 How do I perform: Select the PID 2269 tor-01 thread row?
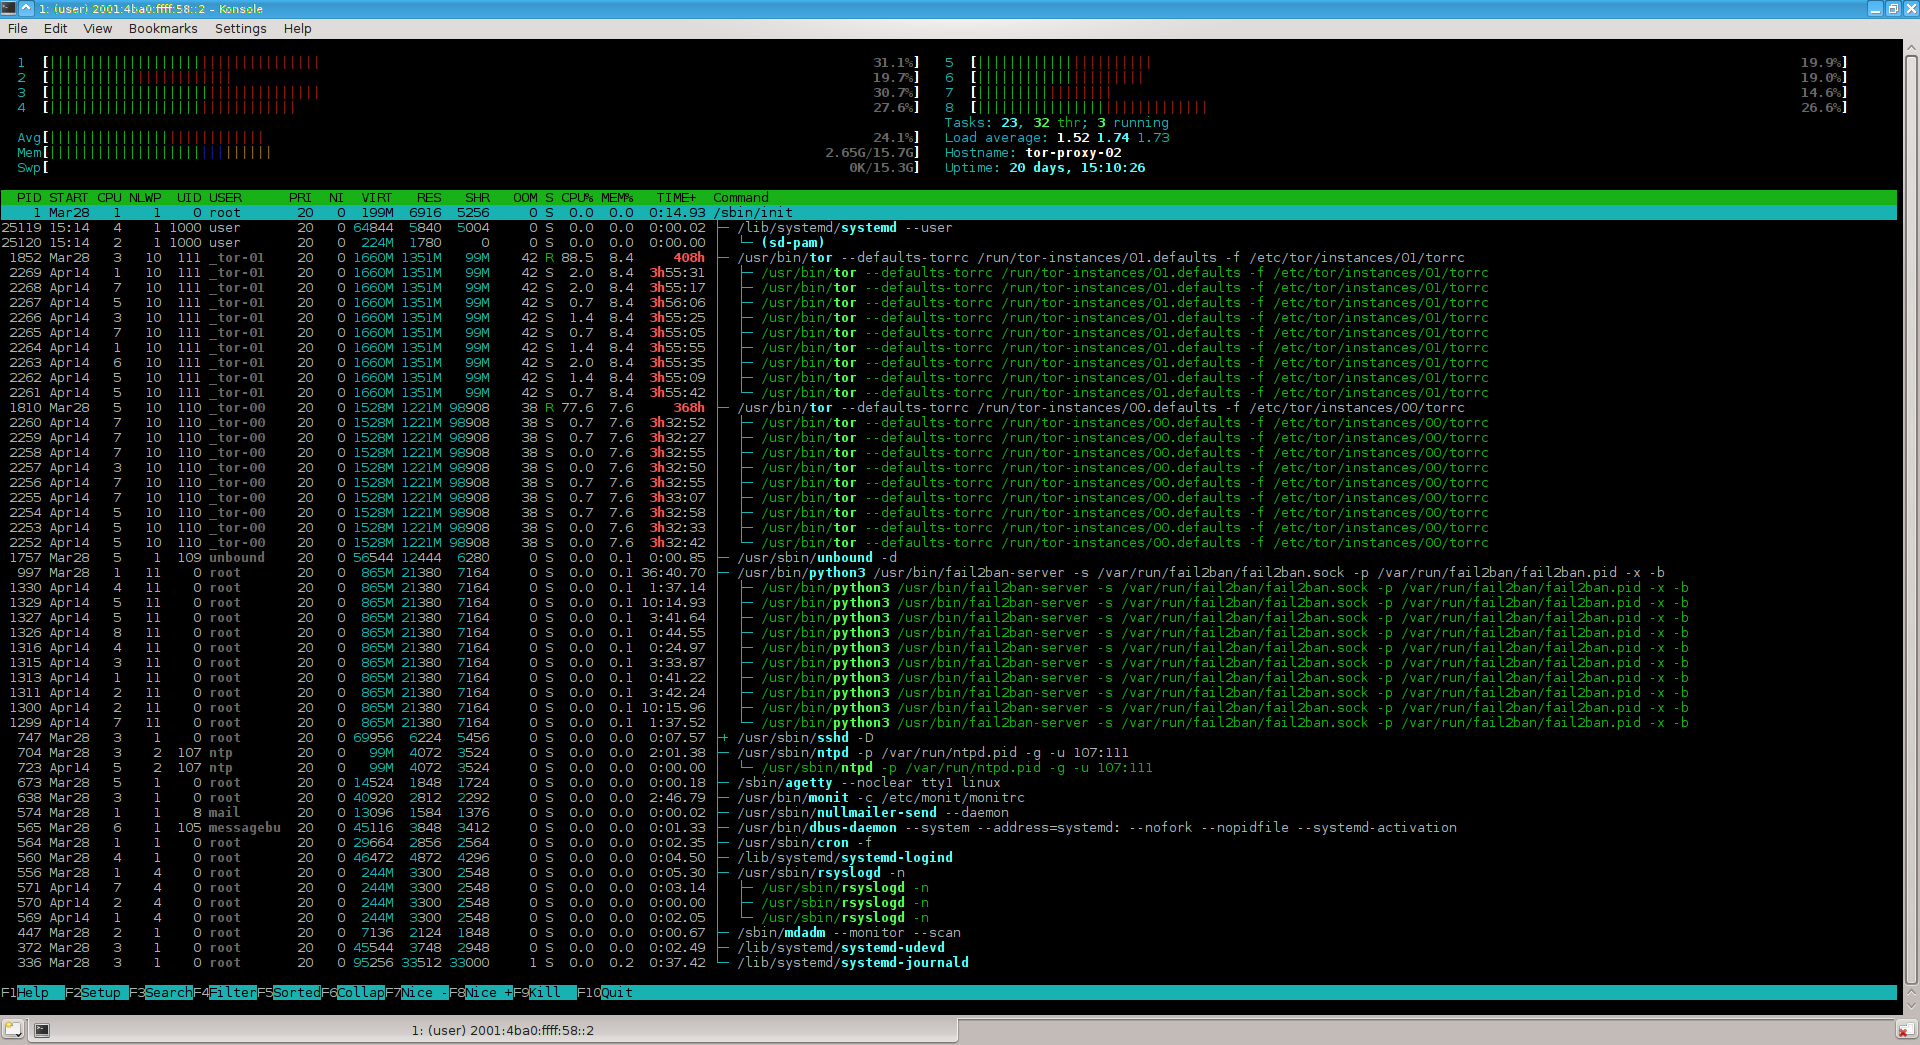[949, 272]
